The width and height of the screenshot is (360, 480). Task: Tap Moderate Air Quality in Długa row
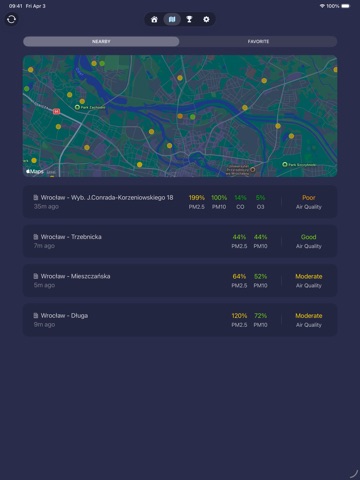click(x=309, y=320)
